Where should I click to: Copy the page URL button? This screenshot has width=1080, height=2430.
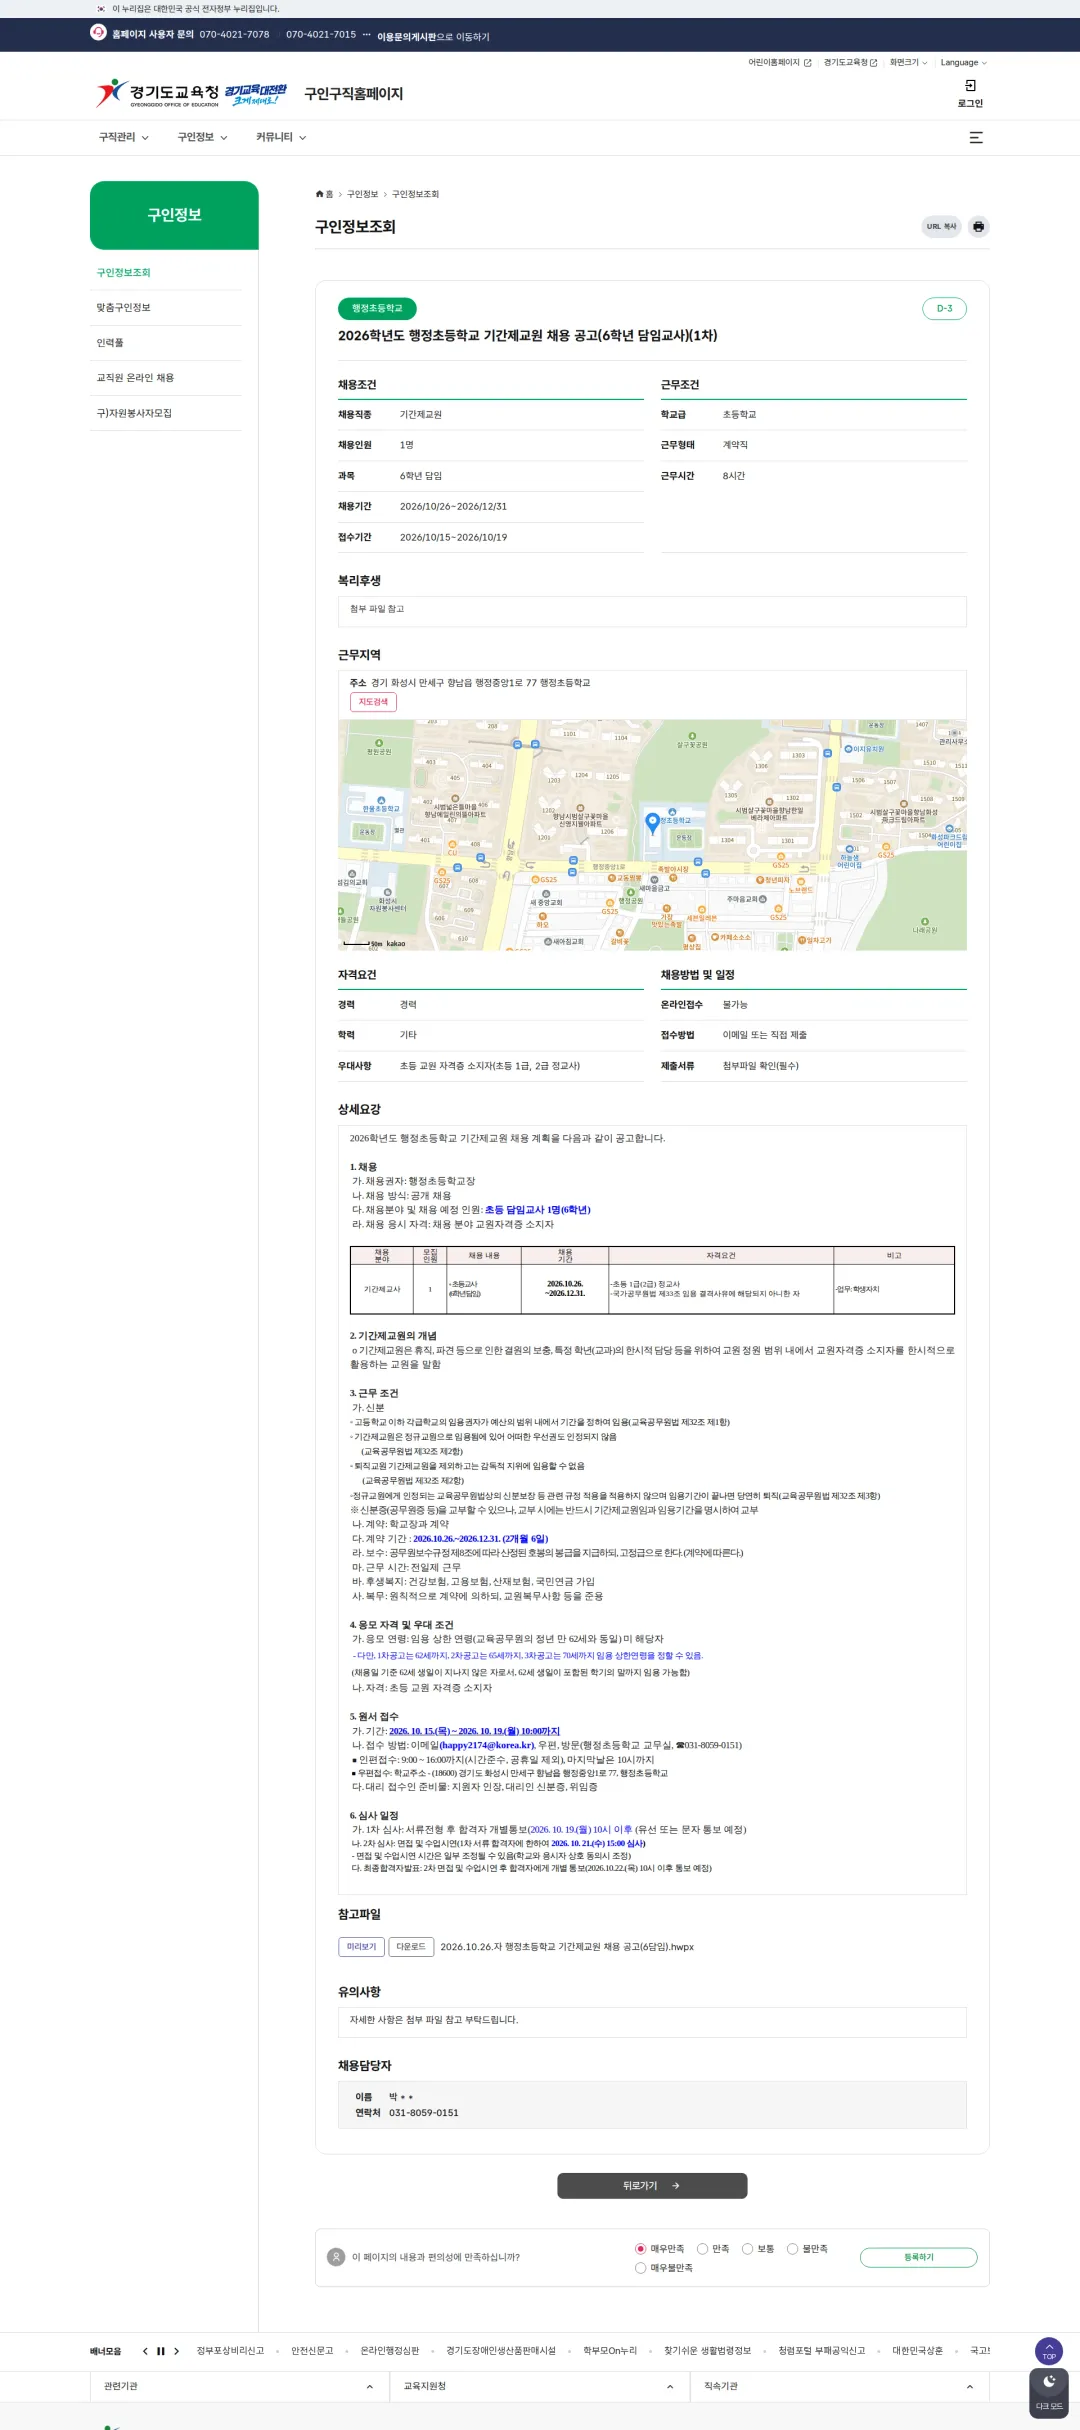[941, 227]
